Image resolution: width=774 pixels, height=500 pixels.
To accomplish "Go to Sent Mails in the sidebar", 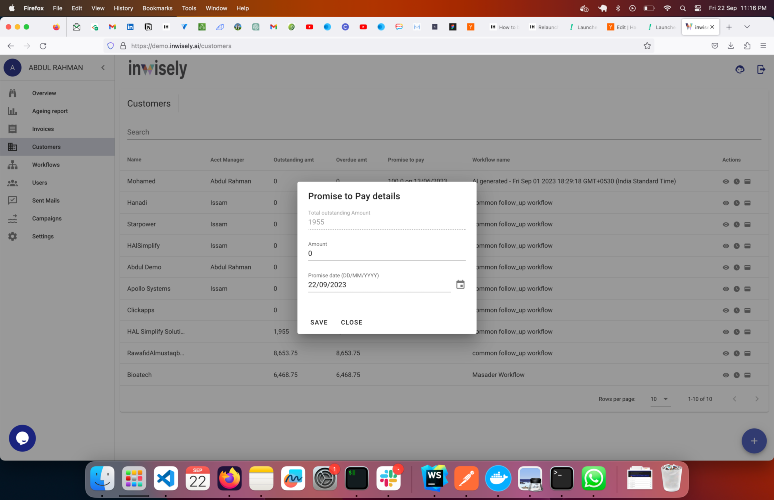I will 57,200.
